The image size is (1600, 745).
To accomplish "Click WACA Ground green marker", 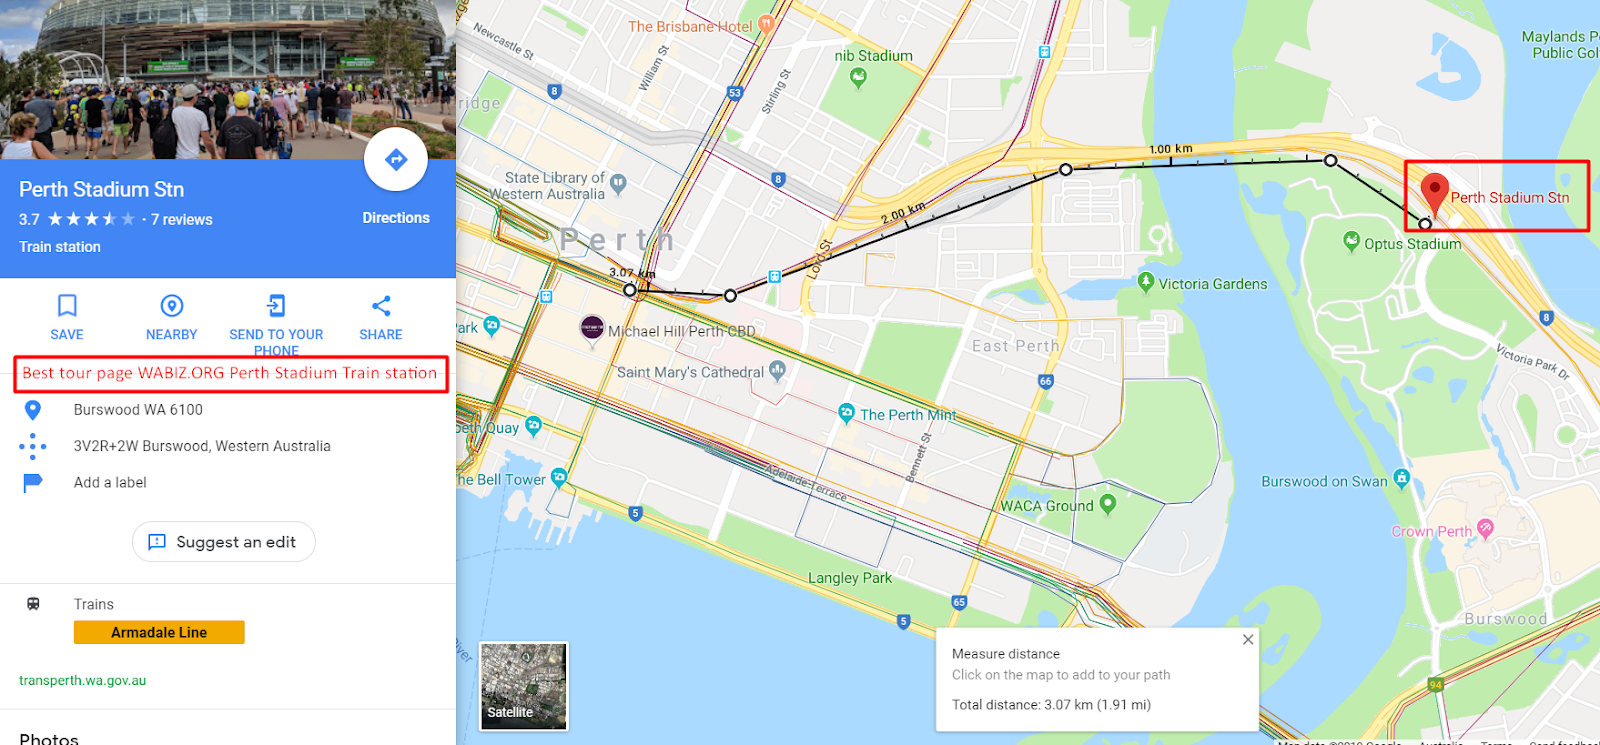I will pyautogui.click(x=1107, y=504).
